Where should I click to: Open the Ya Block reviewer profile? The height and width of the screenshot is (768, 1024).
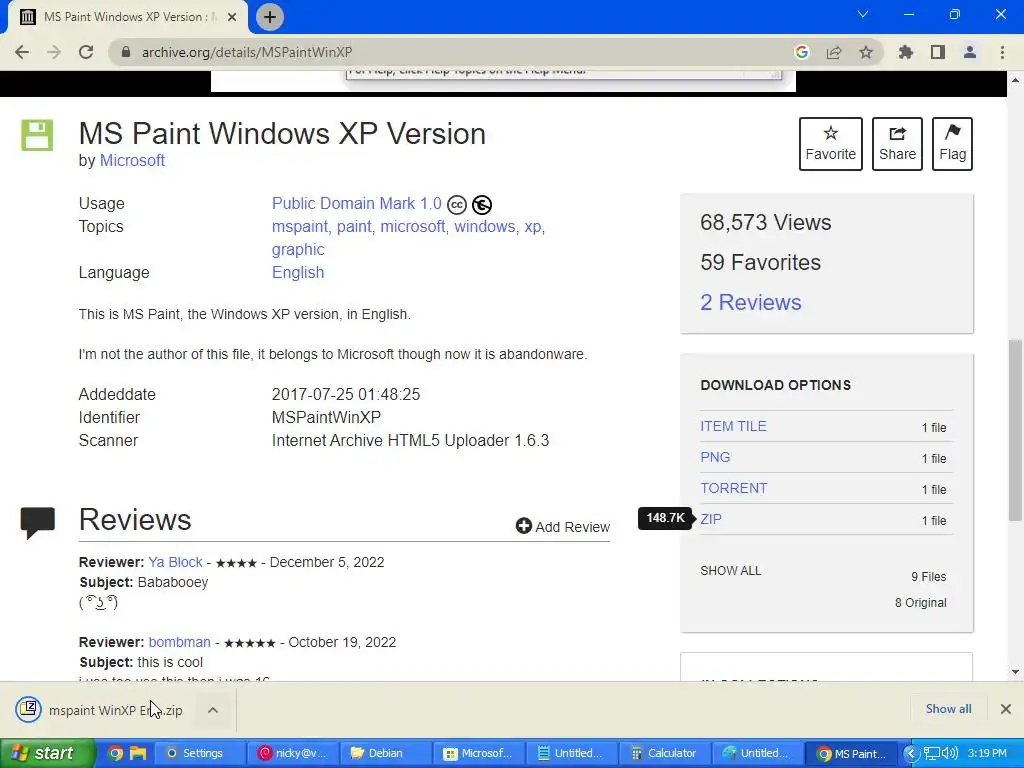tap(175, 562)
